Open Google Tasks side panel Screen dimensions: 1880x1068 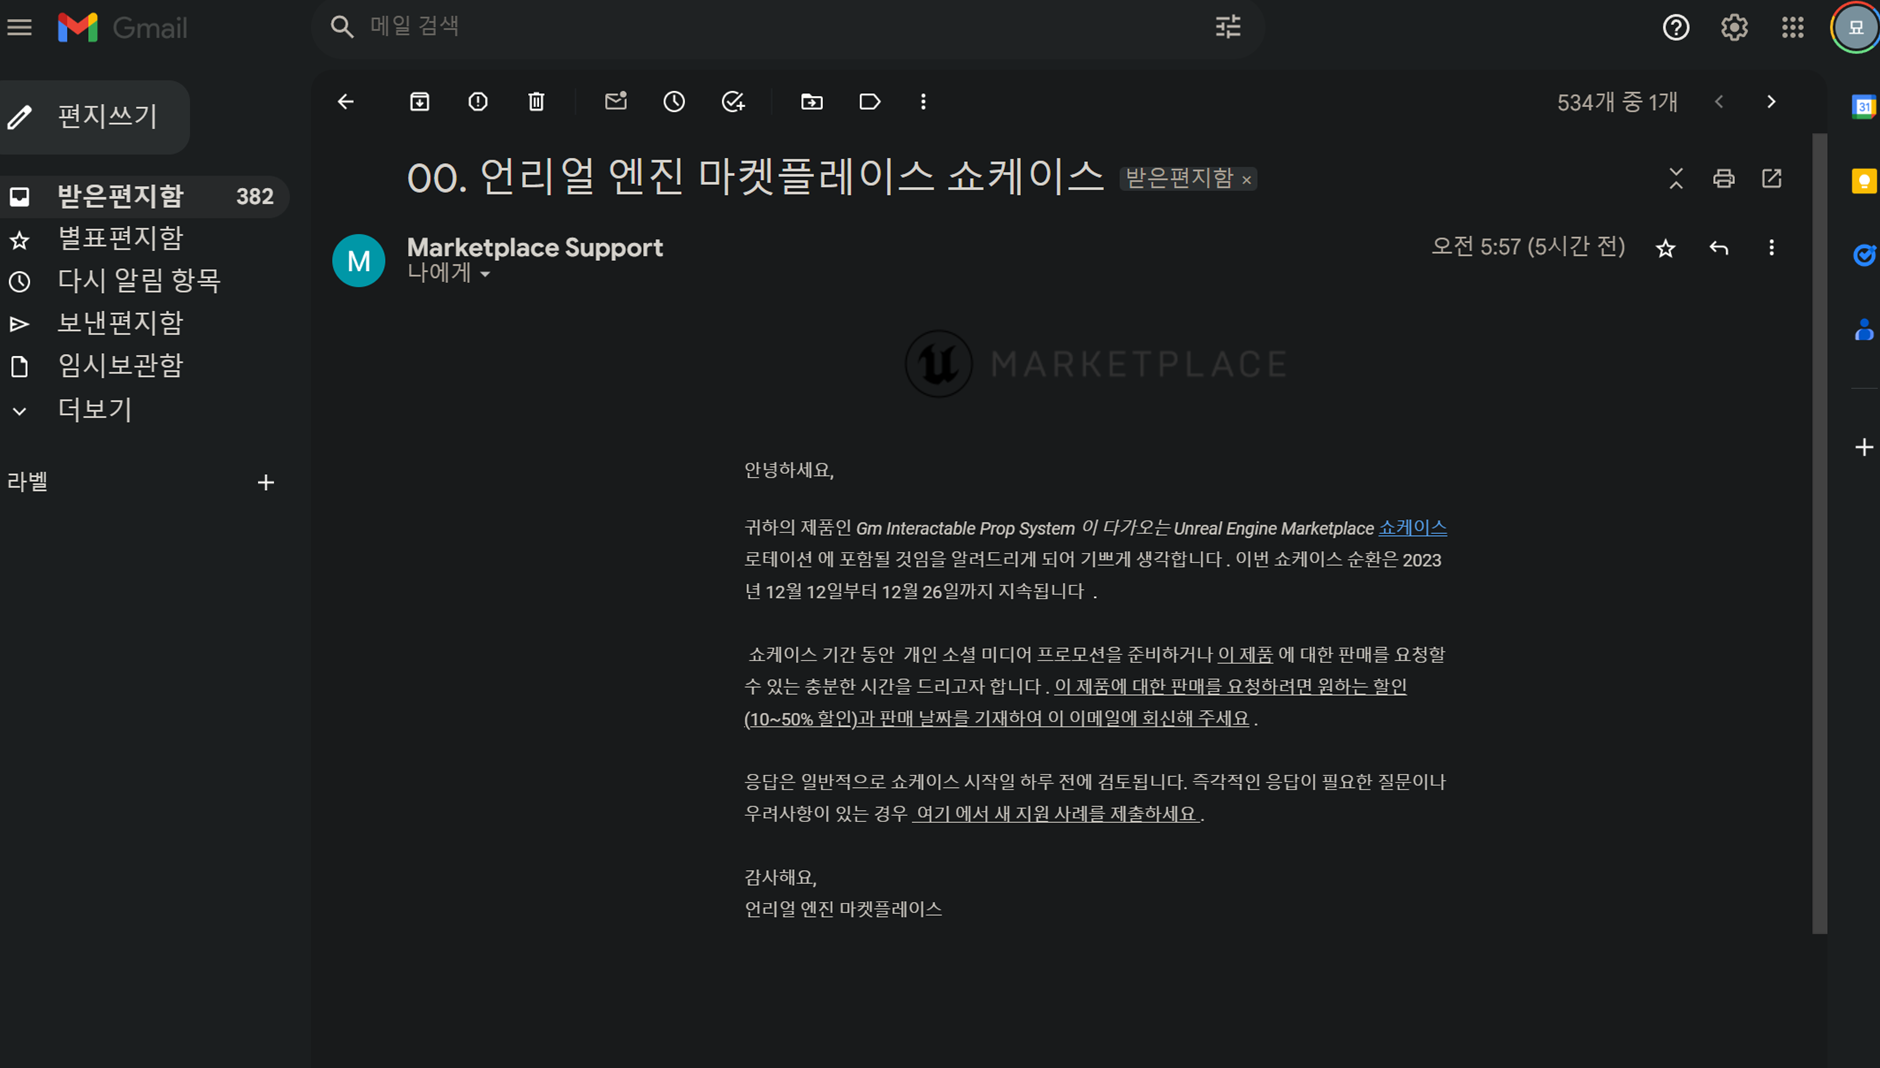point(1863,255)
